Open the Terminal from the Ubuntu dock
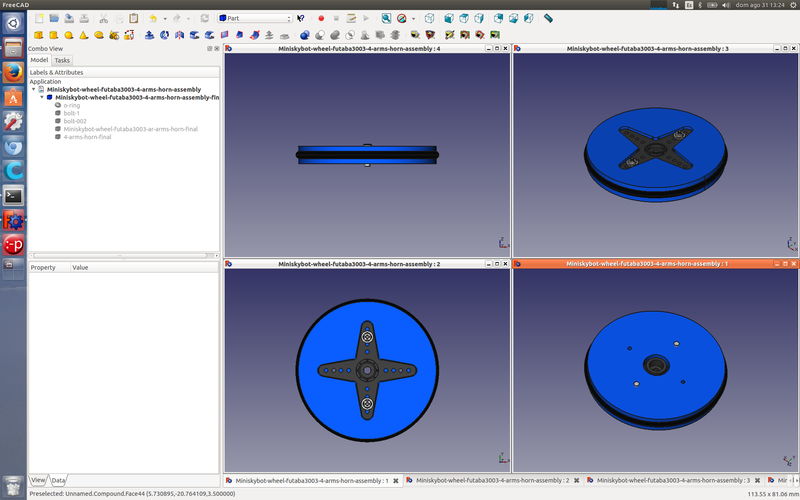 (14, 196)
